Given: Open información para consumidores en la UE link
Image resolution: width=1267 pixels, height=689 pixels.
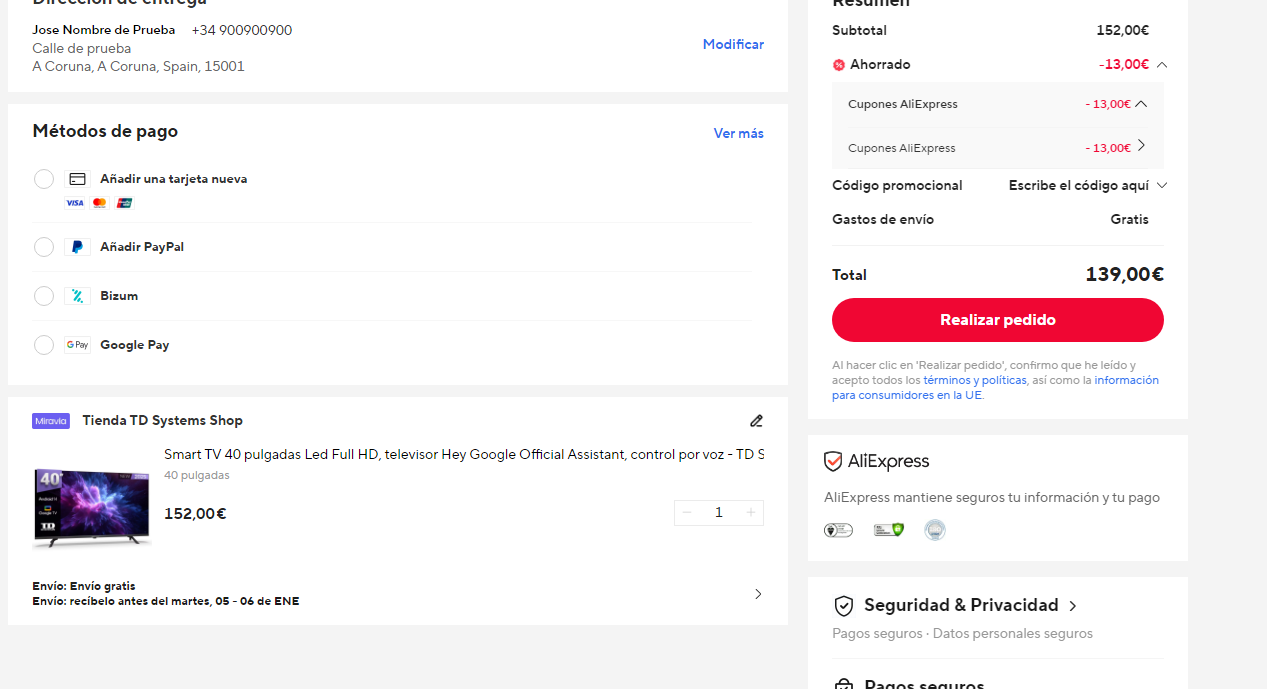Looking at the screenshot, I should (995, 387).
